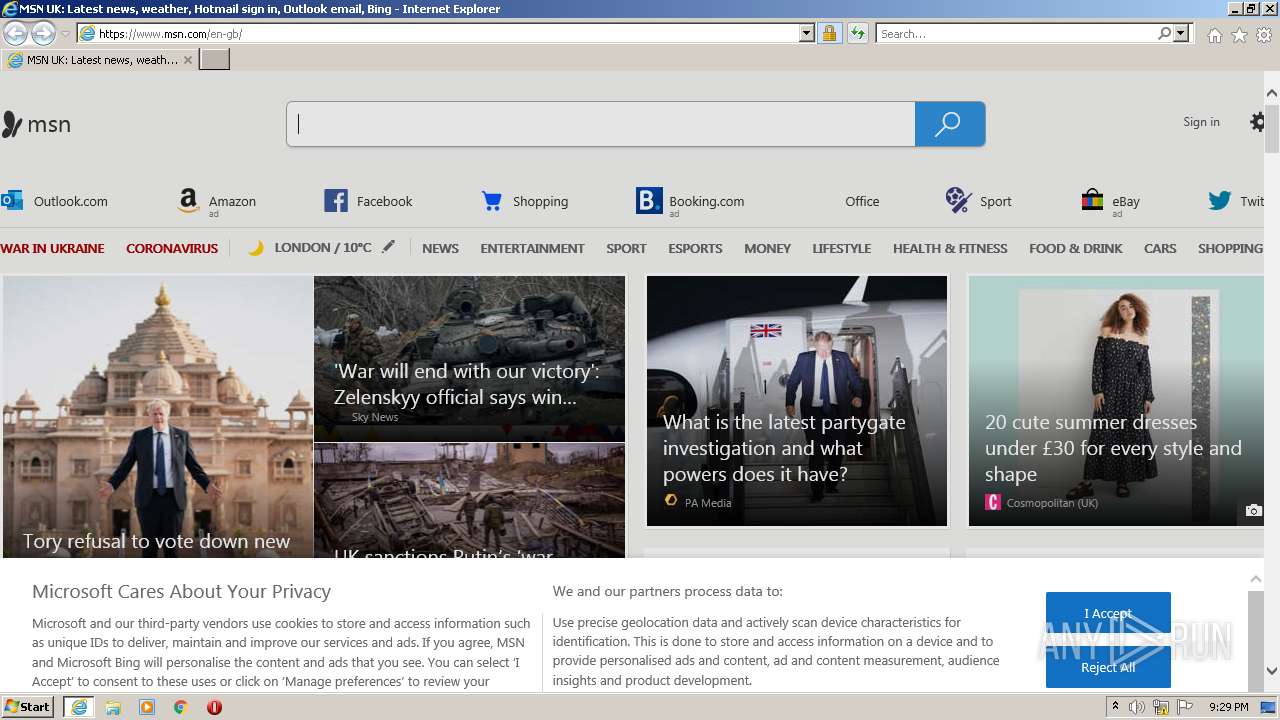The height and width of the screenshot is (720, 1280).
Task: Click the security lock icon in address bar
Action: pyautogui.click(x=829, y=33)
